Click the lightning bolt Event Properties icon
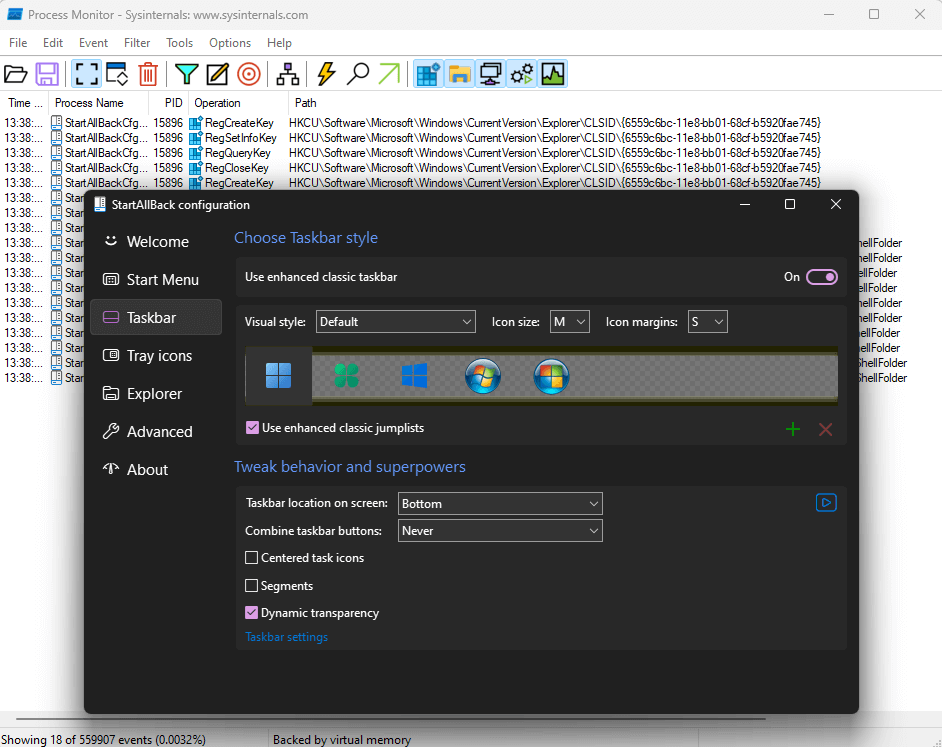This screenshot has height=747, width=942. [326, 75]
